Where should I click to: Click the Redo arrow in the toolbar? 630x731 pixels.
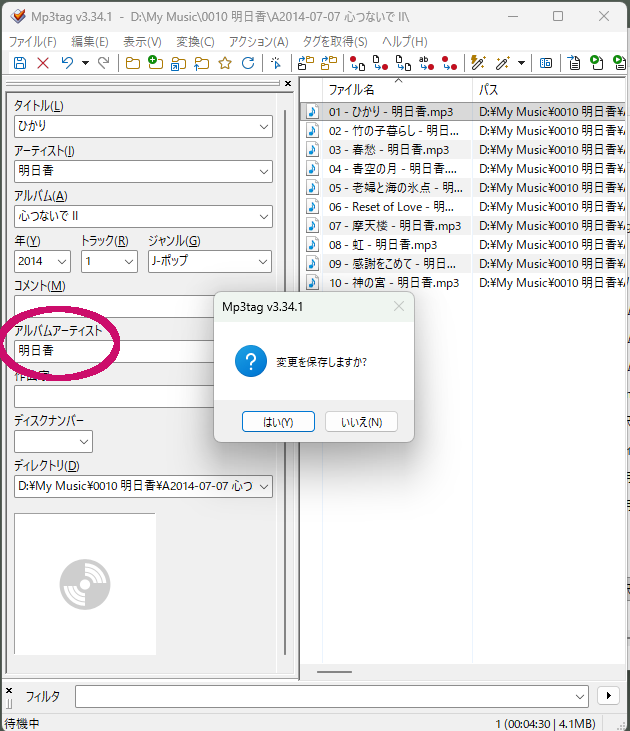104,62
